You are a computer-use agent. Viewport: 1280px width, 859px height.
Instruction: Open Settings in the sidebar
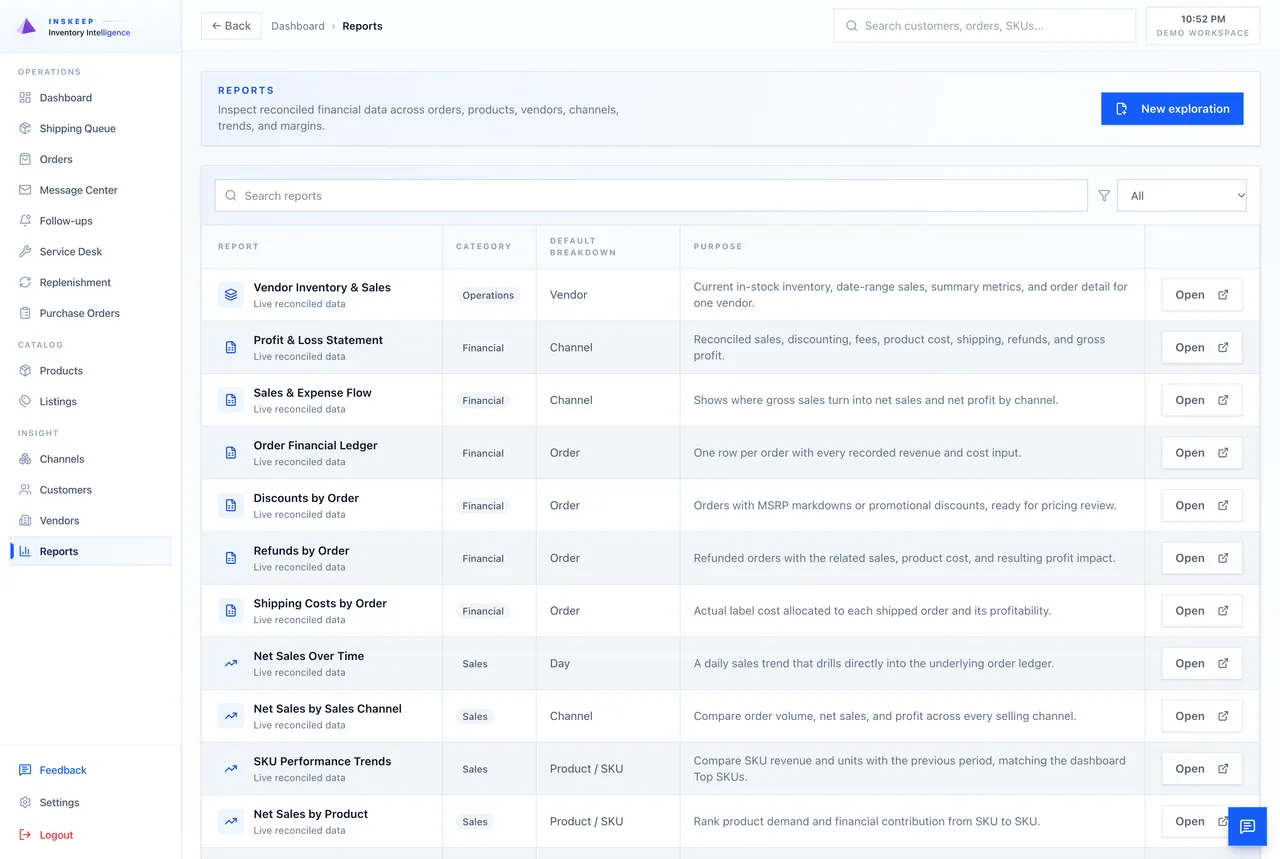[x=90, y=802]
